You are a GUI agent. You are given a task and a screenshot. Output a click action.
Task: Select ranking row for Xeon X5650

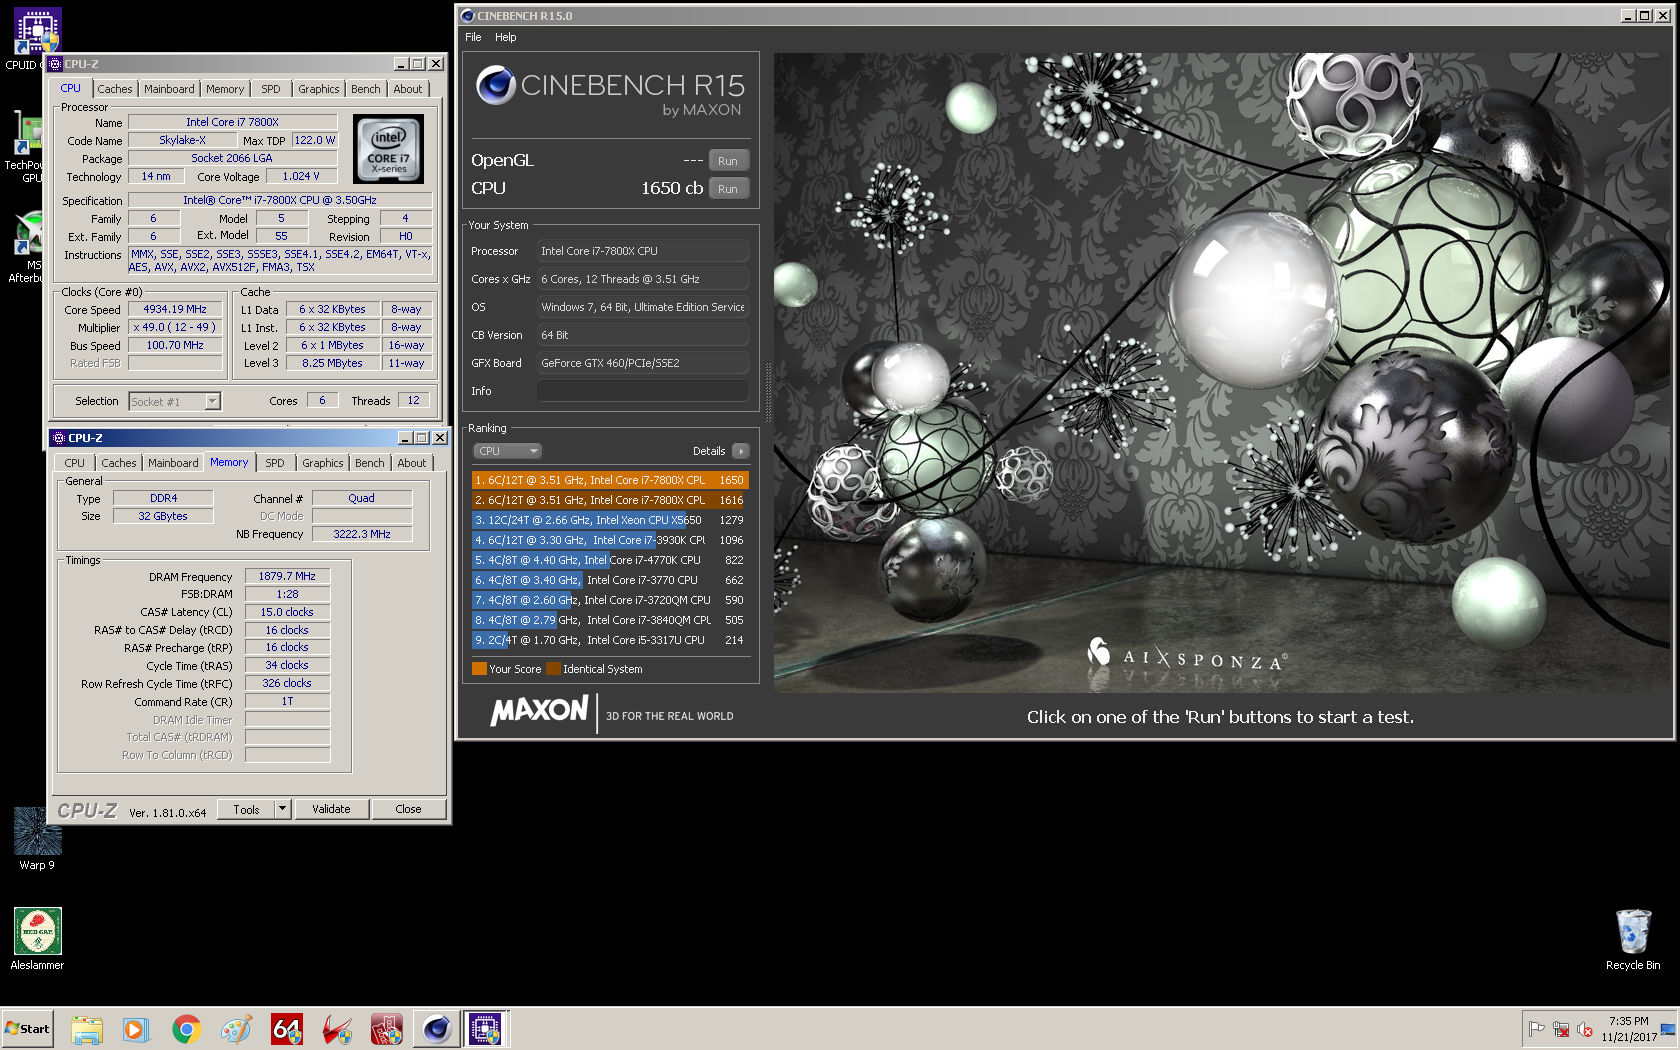610,520
